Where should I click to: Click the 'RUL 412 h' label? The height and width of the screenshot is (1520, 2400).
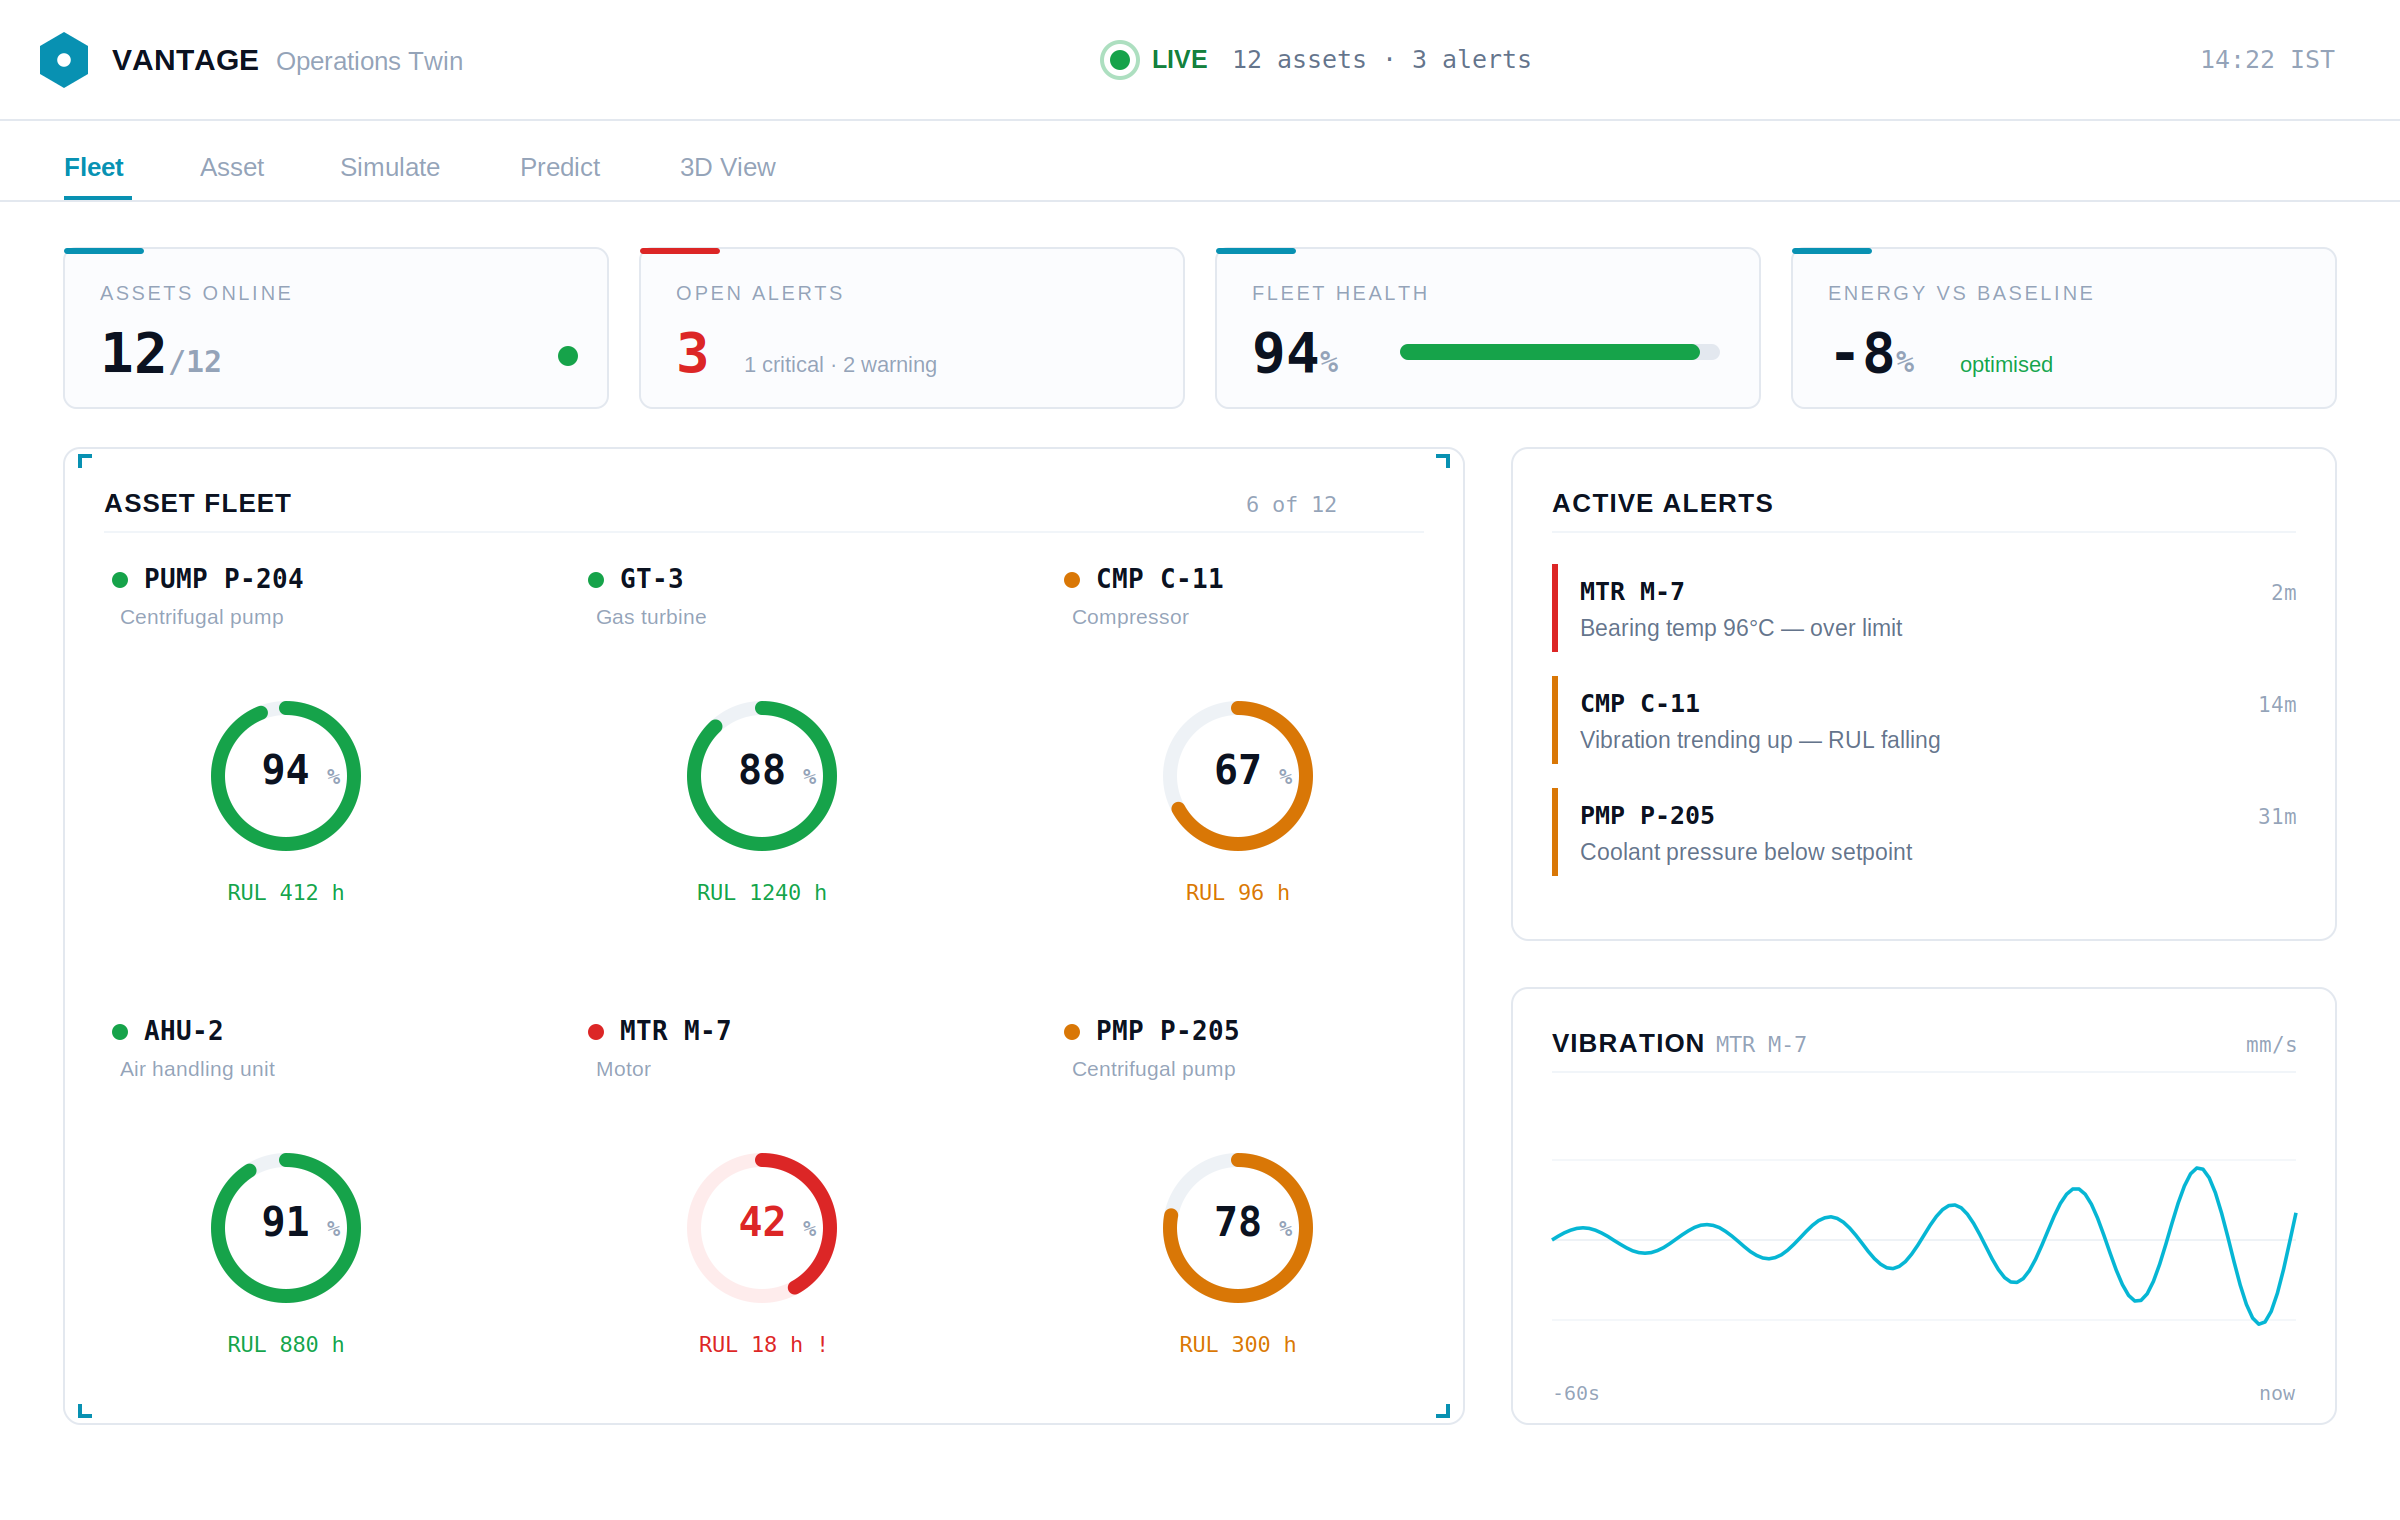(286, 892)
